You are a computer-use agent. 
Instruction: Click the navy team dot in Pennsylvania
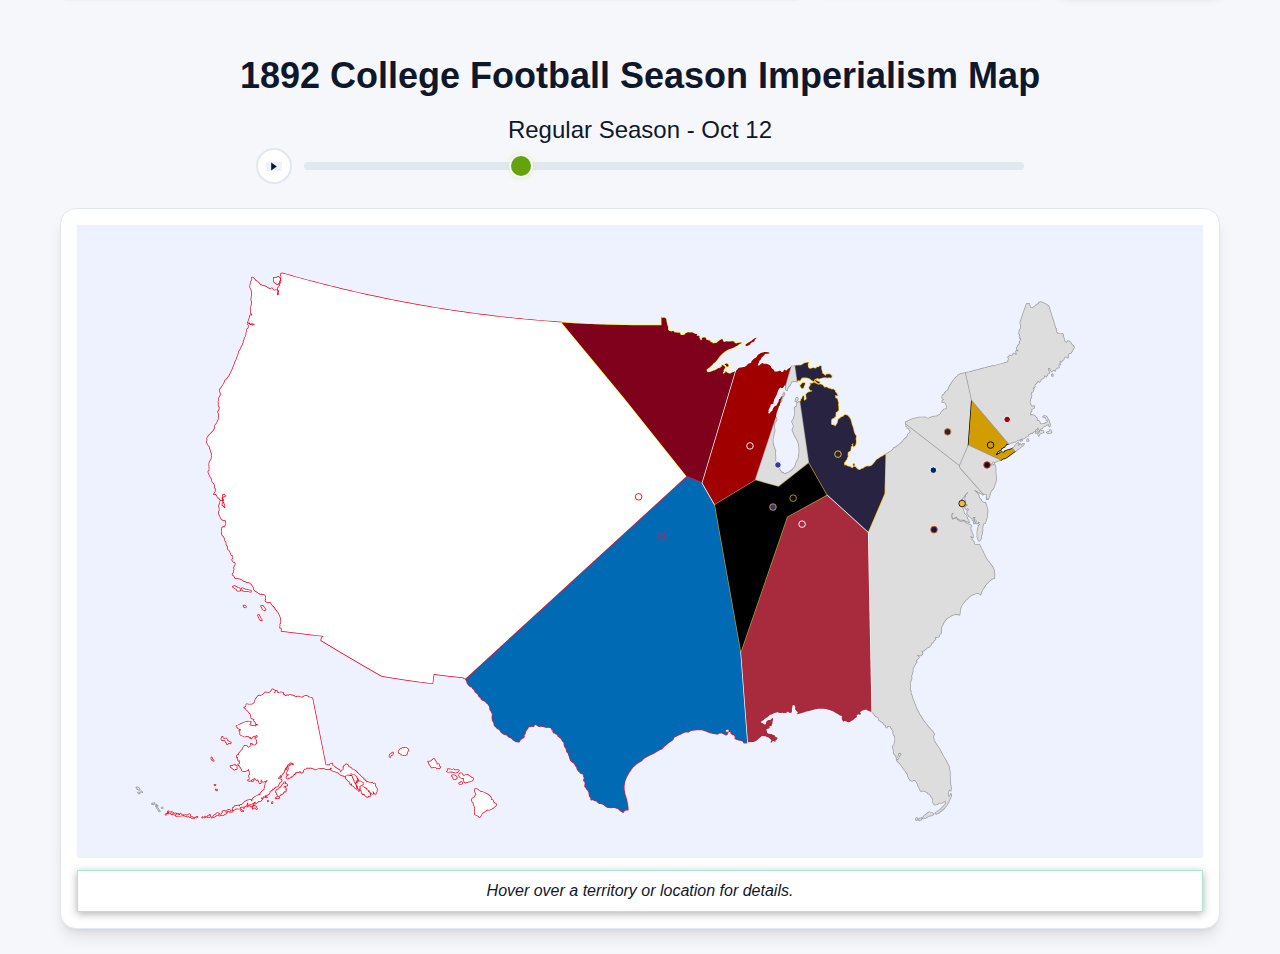click(933, 470)
